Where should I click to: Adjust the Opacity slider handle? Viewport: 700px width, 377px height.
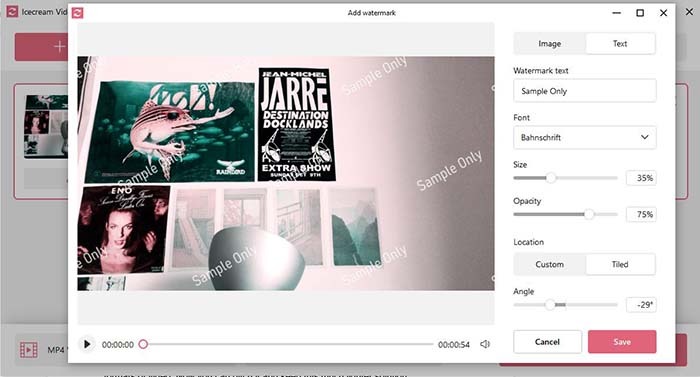click(589, 214)
